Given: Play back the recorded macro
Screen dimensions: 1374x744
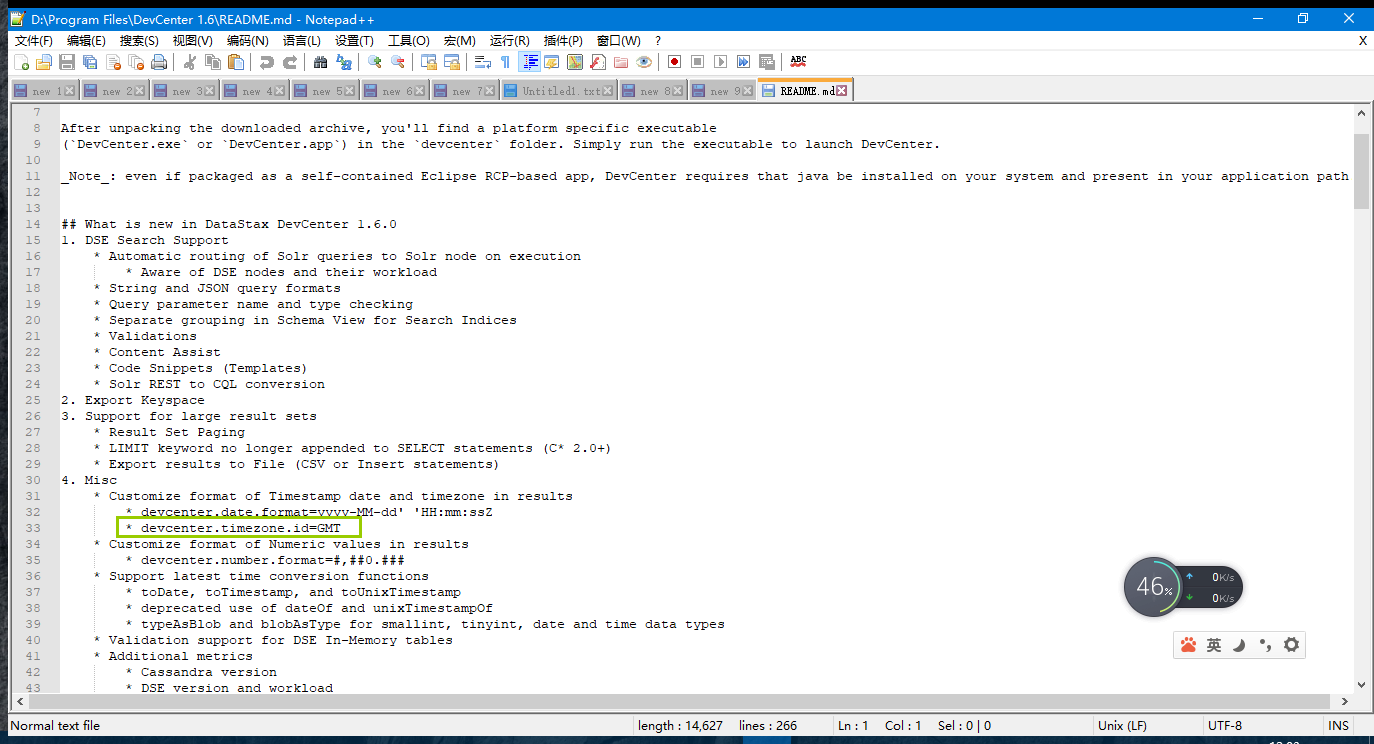Looking at the screenshot, I should pos(721,62).
